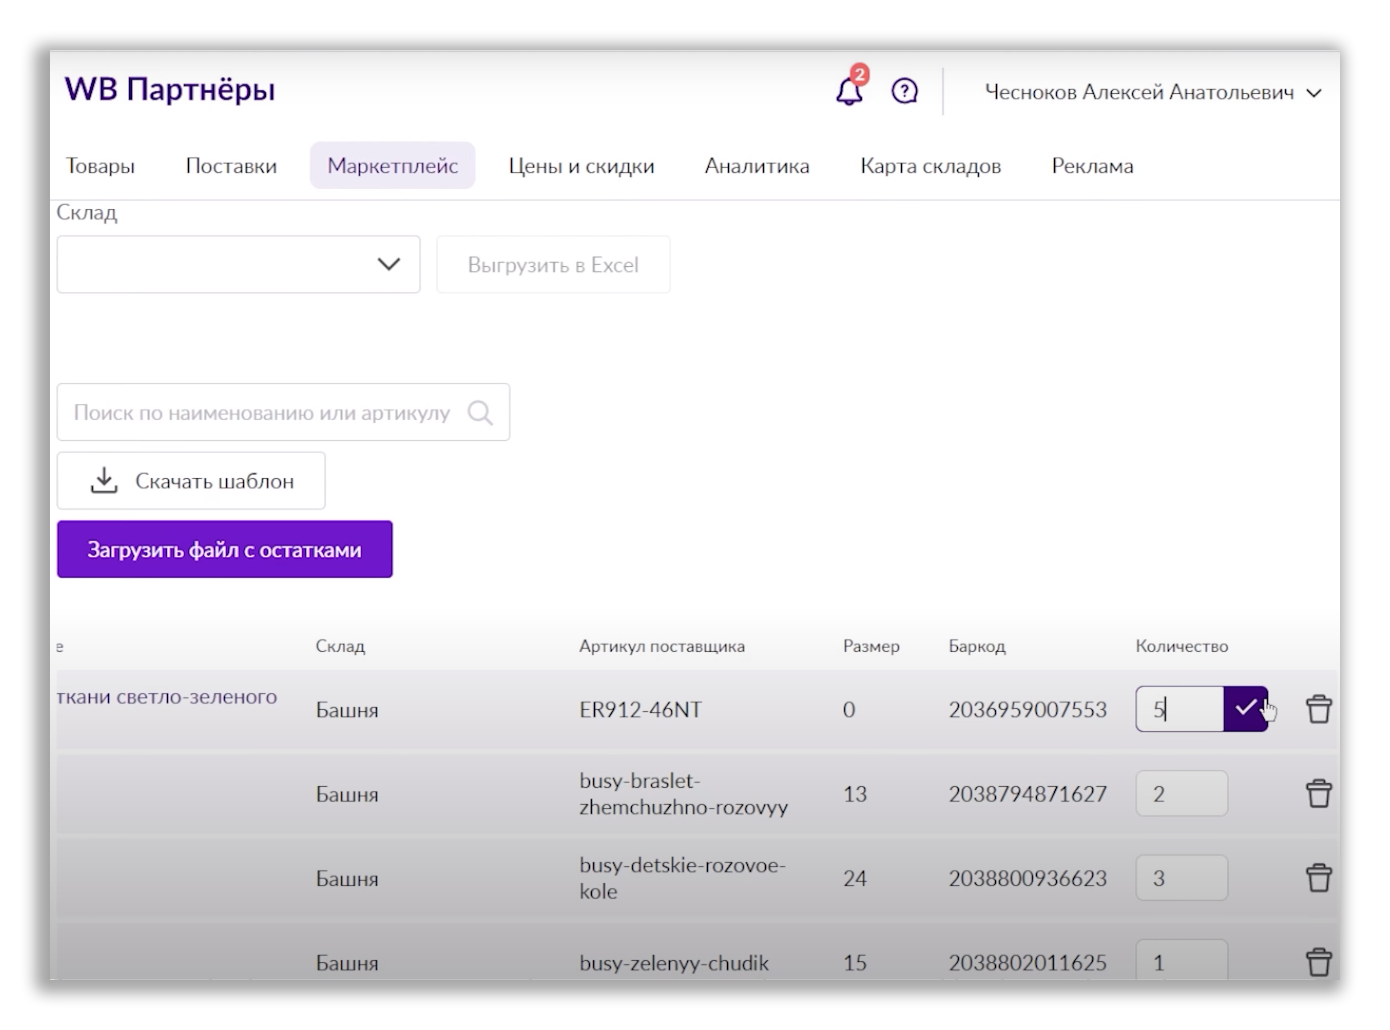Delete the ER912-46NT row via trash icon

point(1319,709)
